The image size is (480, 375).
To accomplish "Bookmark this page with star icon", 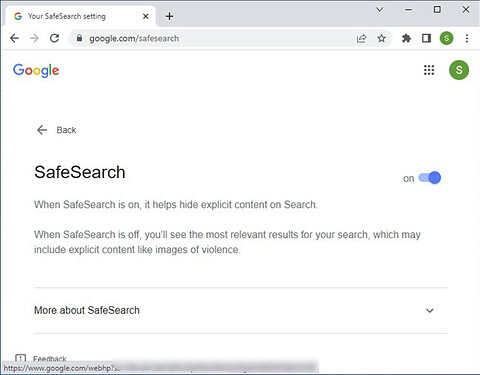I will (x=381, y=39).
